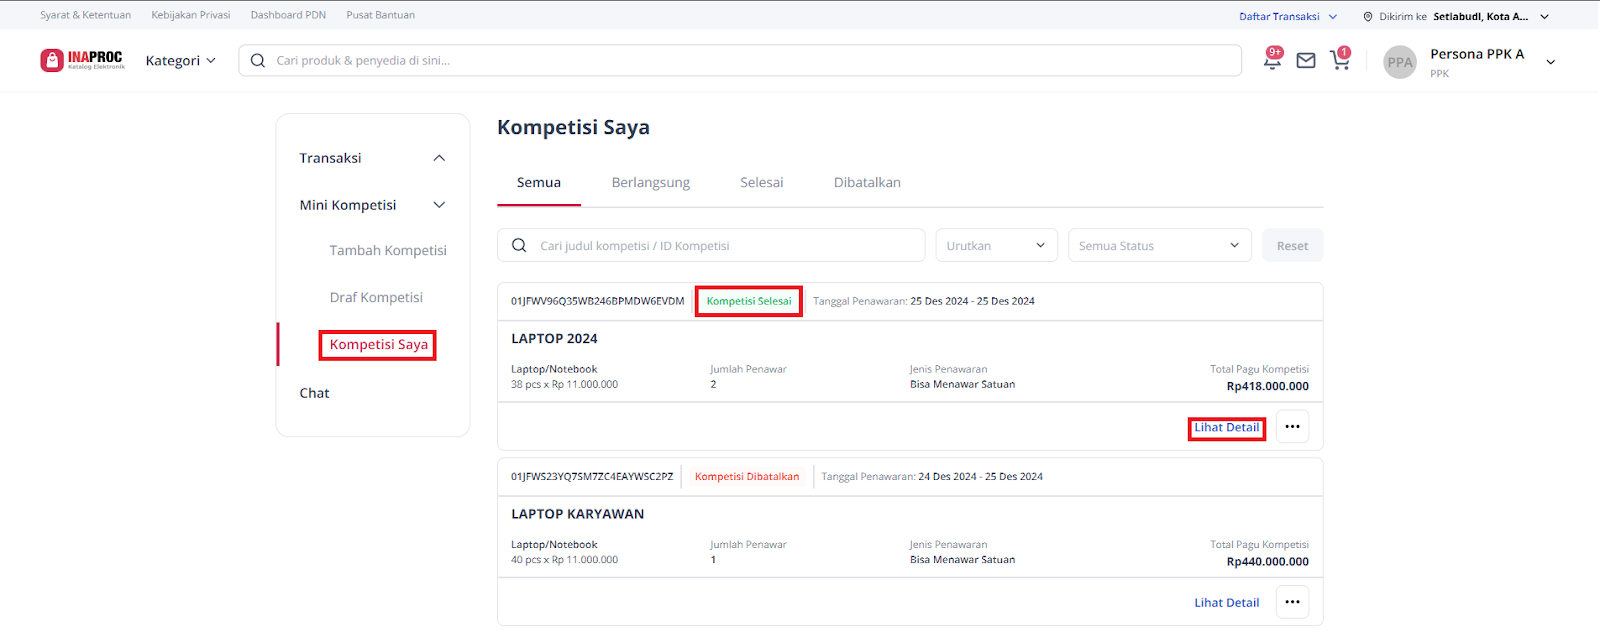
Task: Expand the Kategori dropdown
Action: (180, 61)
